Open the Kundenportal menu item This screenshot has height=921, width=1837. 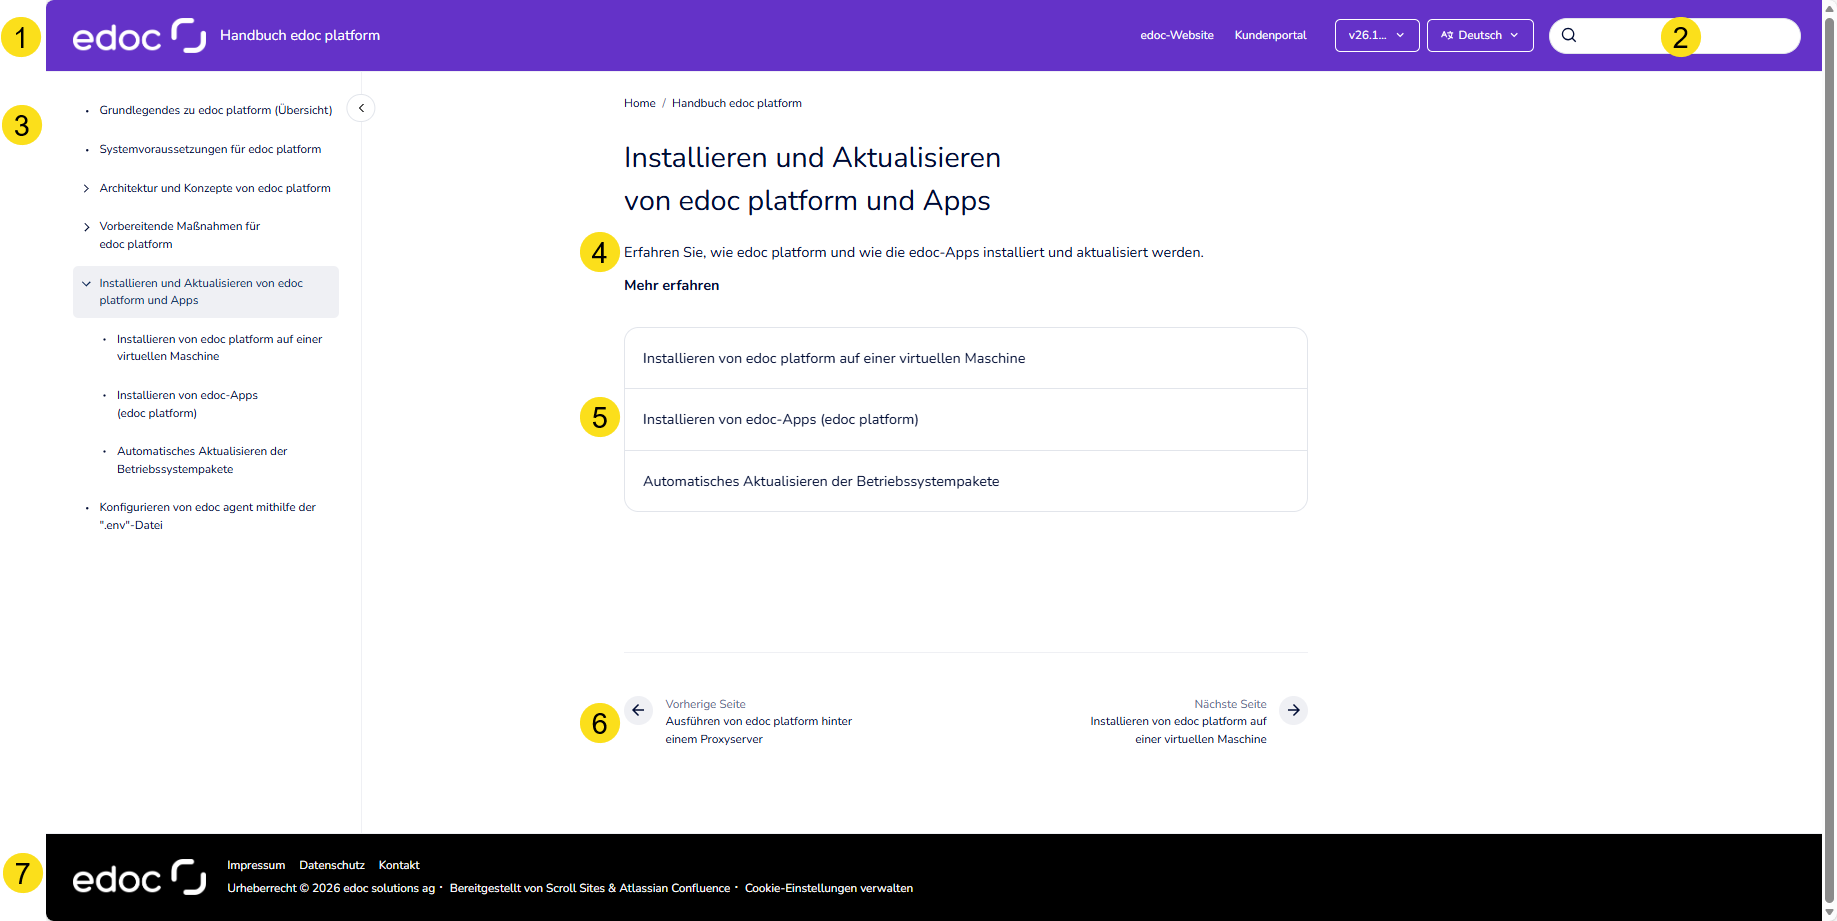1270,35
